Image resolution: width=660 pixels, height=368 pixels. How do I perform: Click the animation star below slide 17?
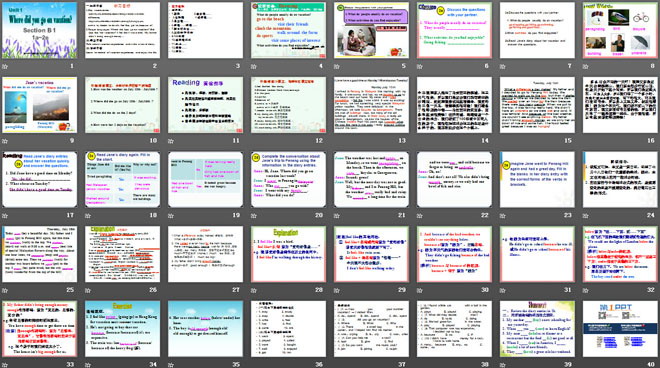[5, 216]
